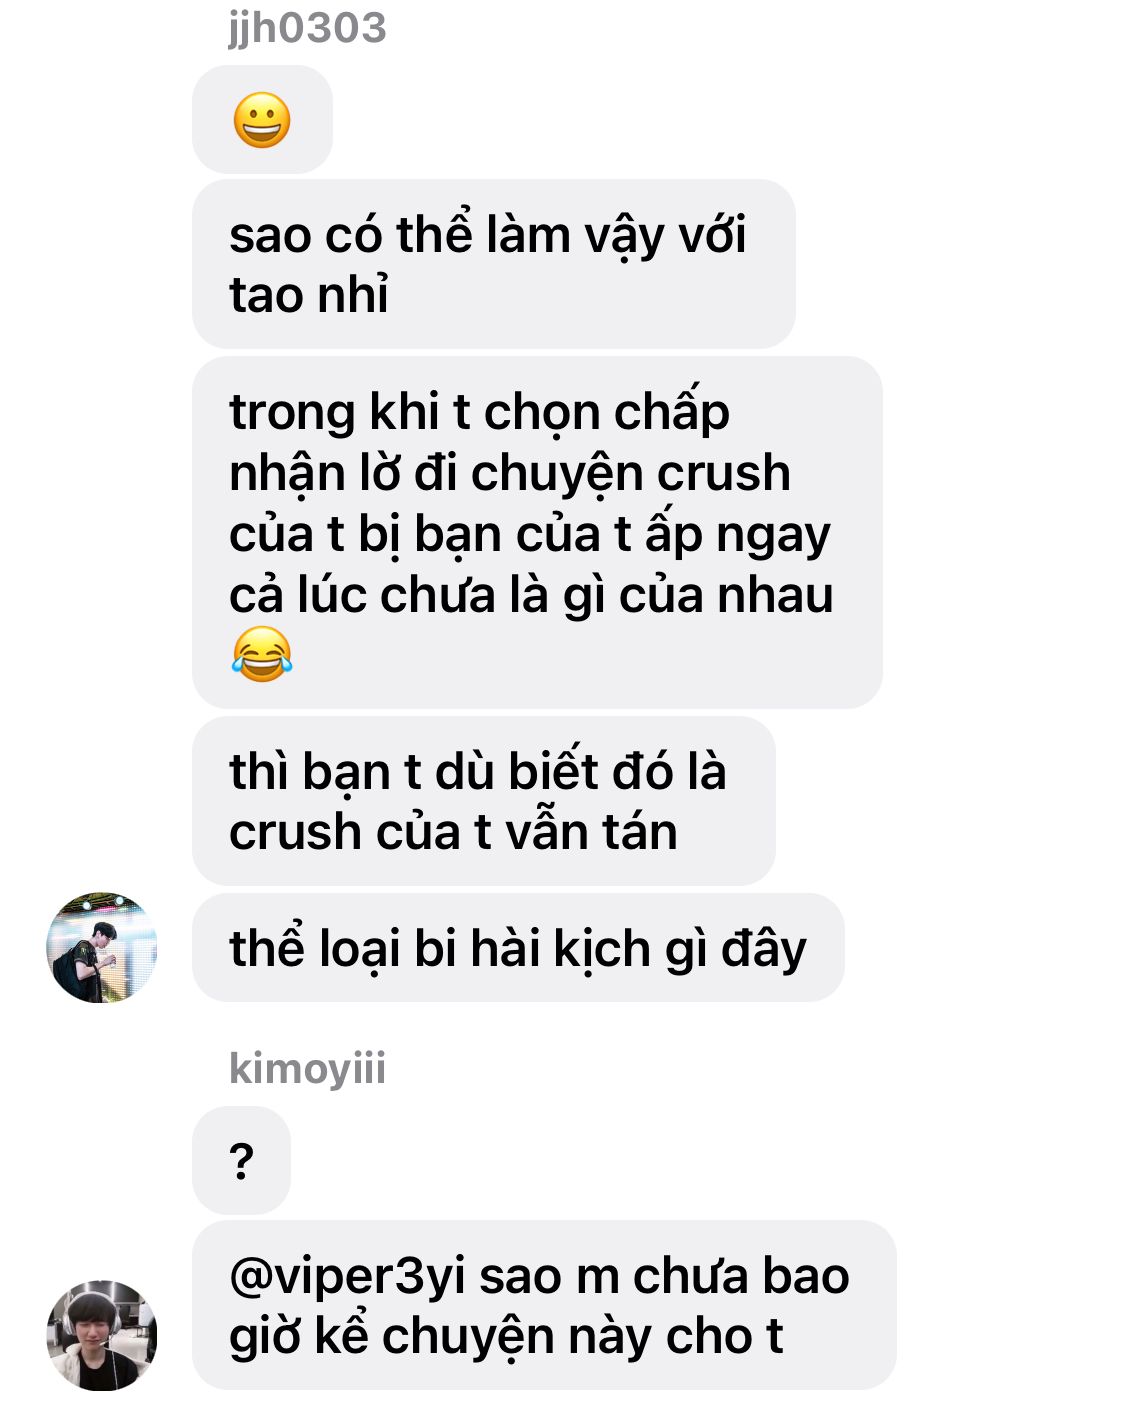Click the grinning face emoji message
Viewport: 1125px width, 1402px height.
pyautogui.click(x=262, y=120)
